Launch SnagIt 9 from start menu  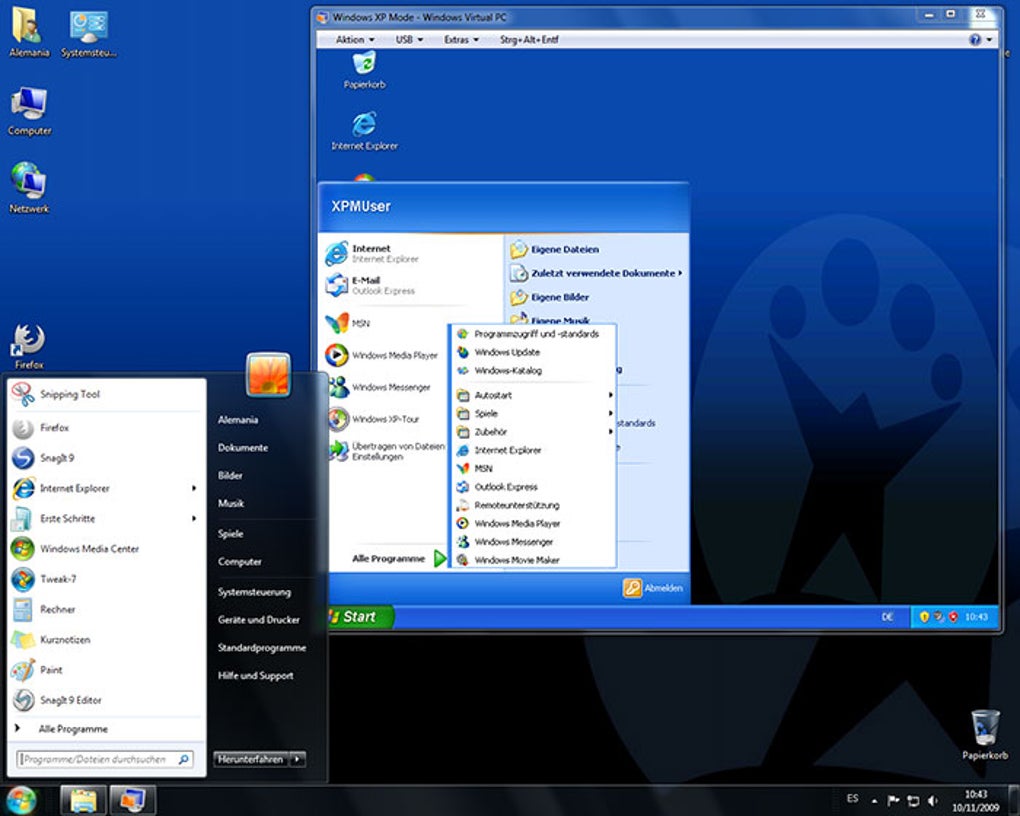pos(57,458)
